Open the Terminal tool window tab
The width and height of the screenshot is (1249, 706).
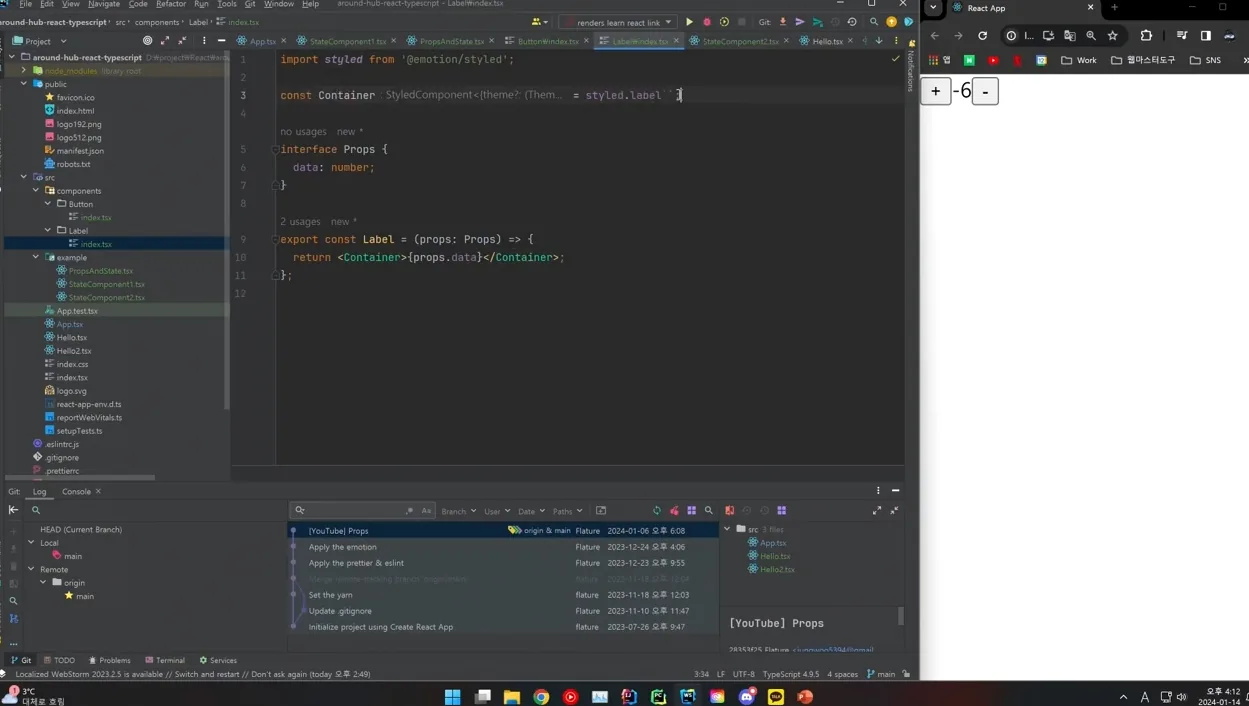[x=165, y=660]
